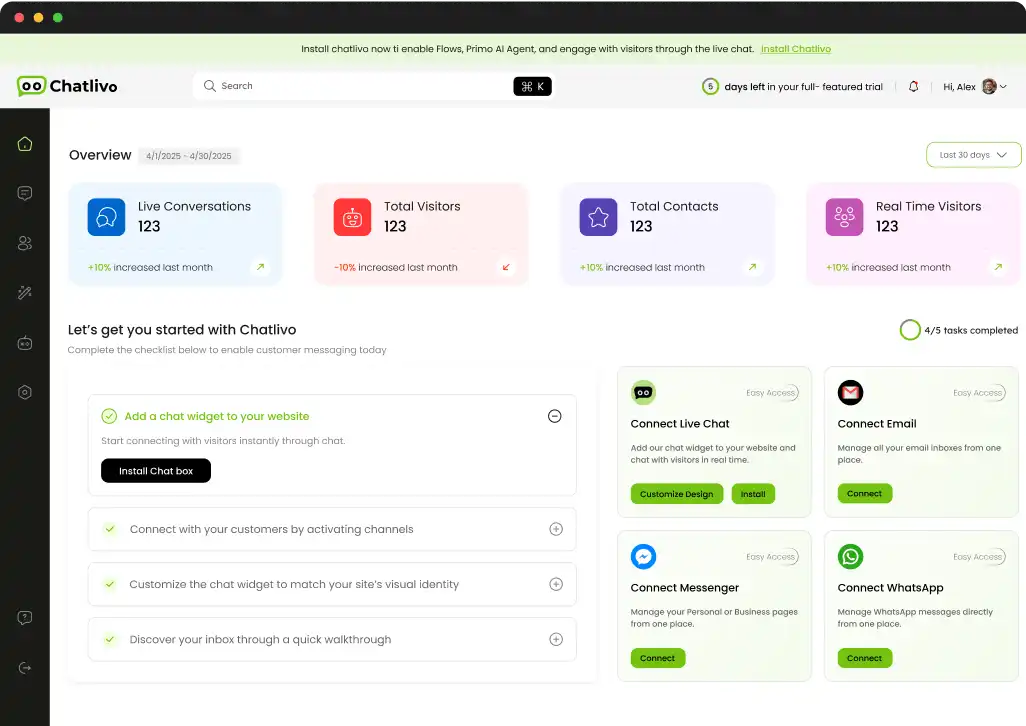
Task: Click the 'Install Chatlivo' banner link
Action: click(796, 49)
